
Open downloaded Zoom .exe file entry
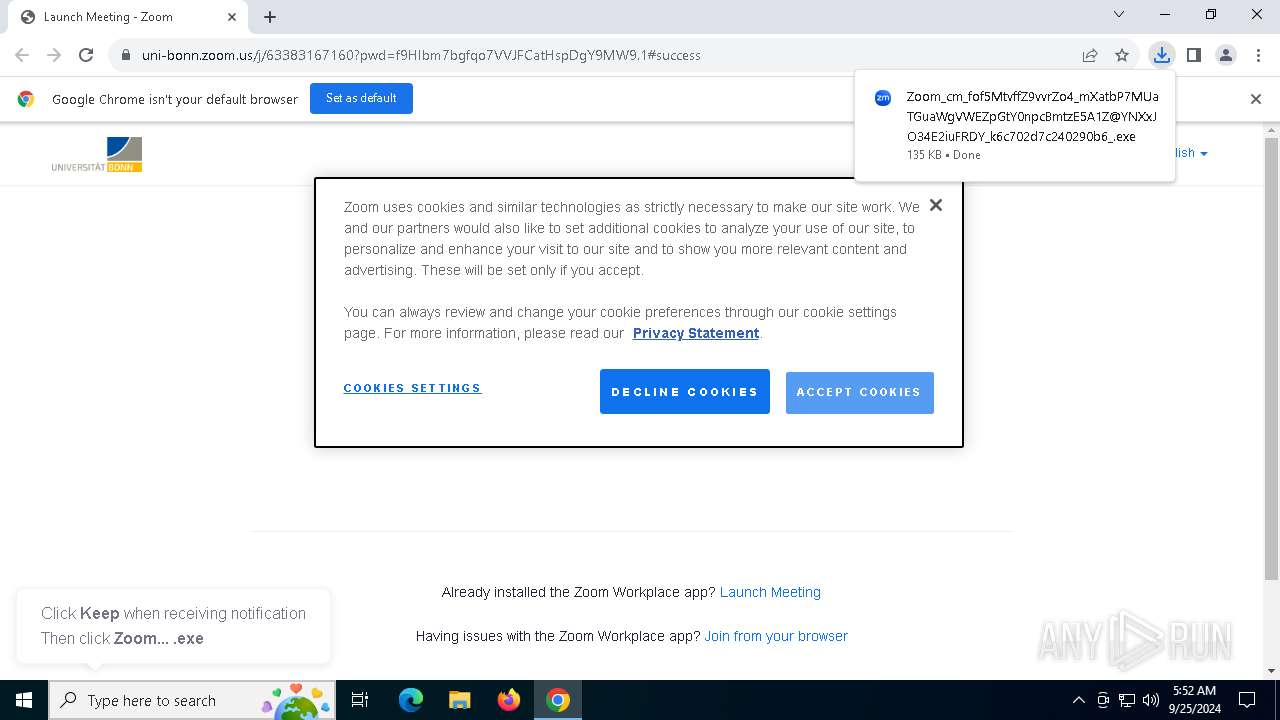pyautogui.click(x=1015, y=125)
